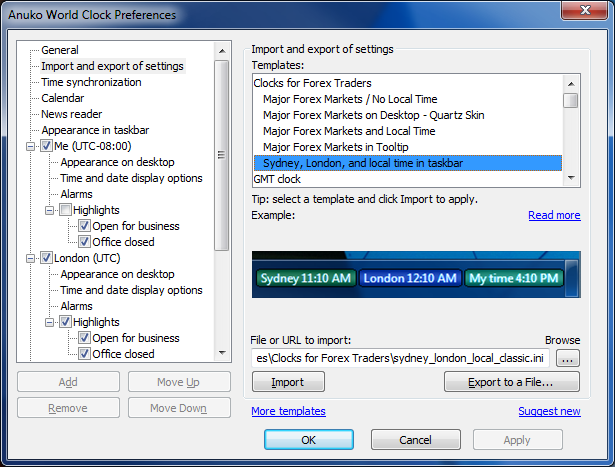Collapse the London (UTC) tree node

tap(30, 258)
